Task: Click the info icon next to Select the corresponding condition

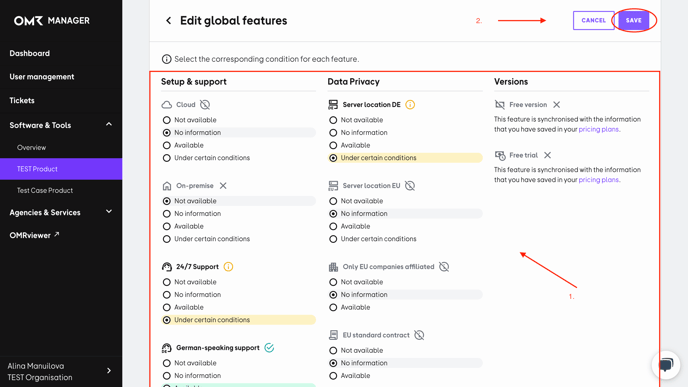Action: 166,59
